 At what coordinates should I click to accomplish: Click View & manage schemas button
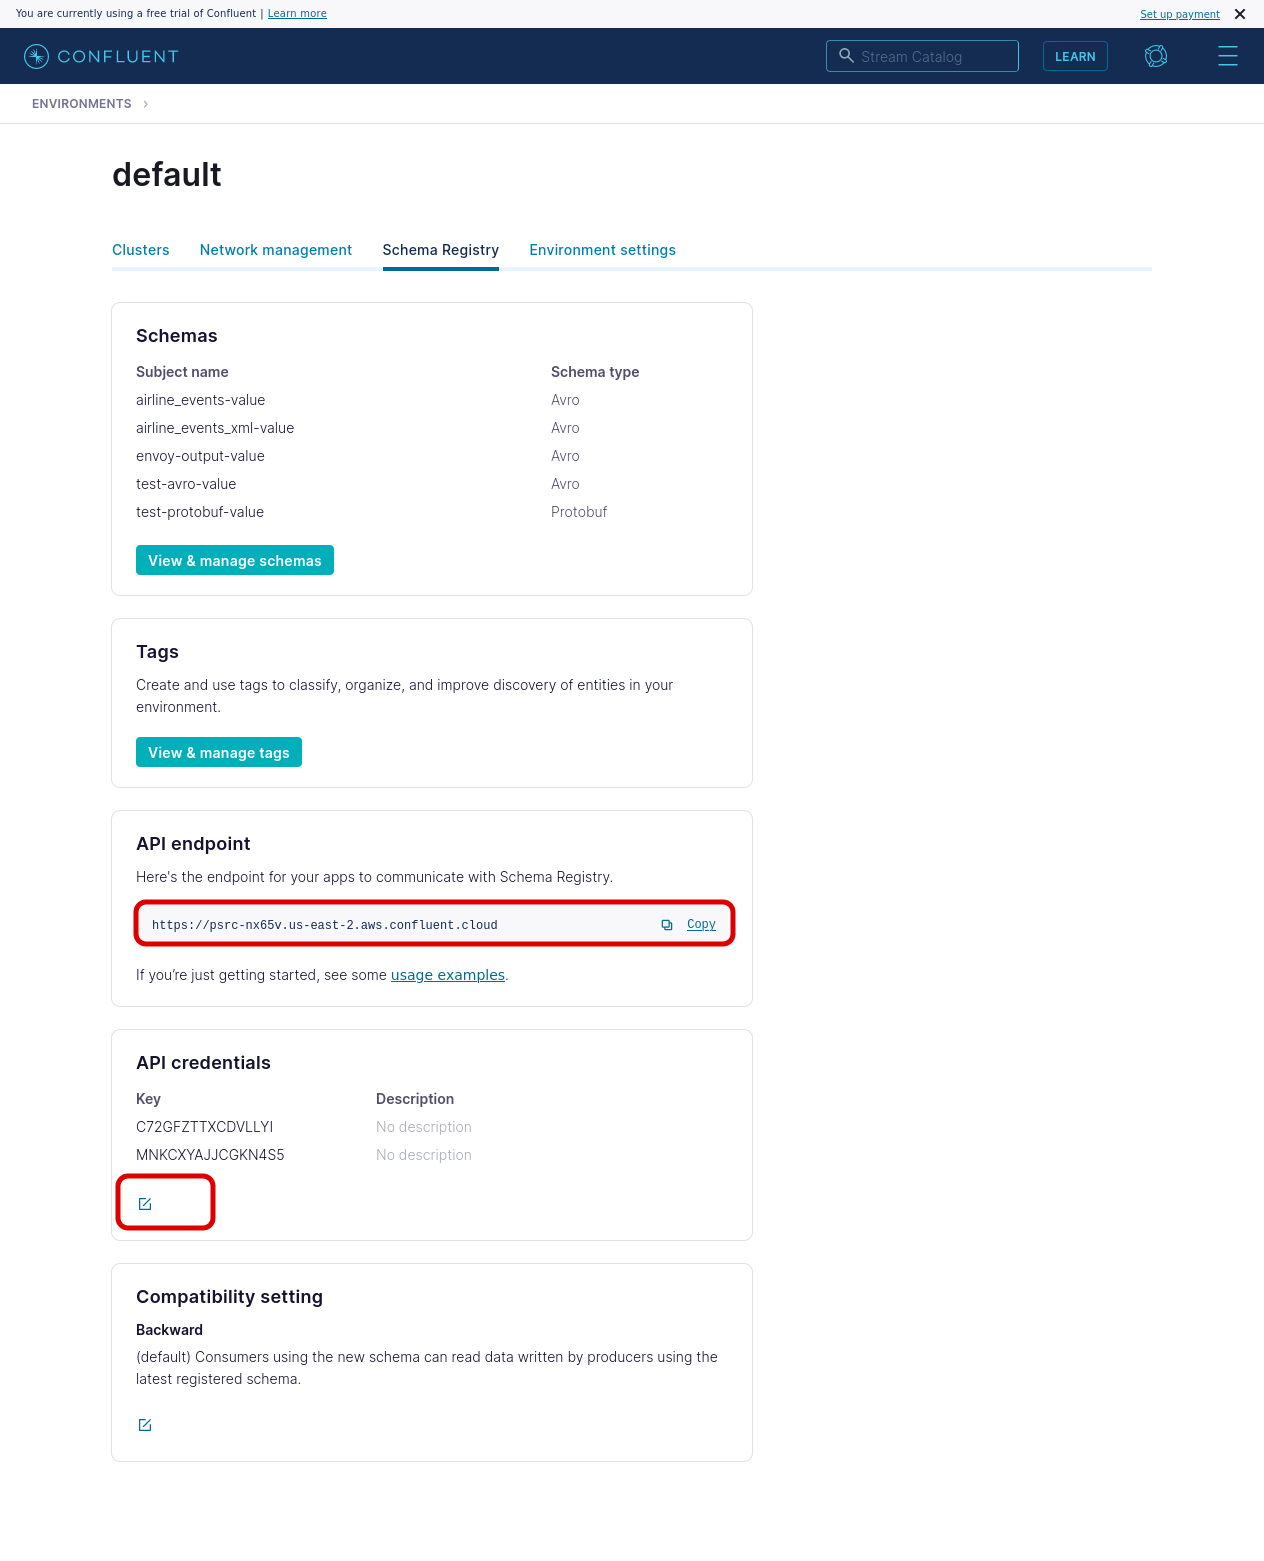[235, 560]
